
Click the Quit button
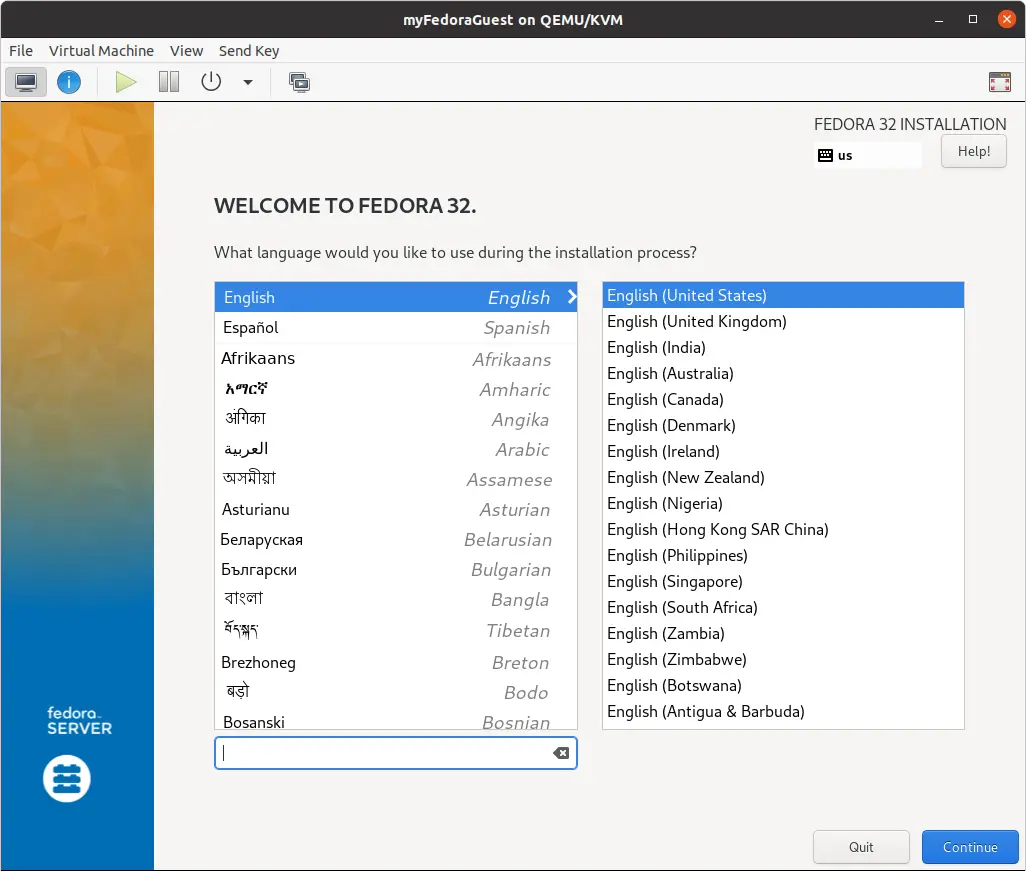pos(861,847)
